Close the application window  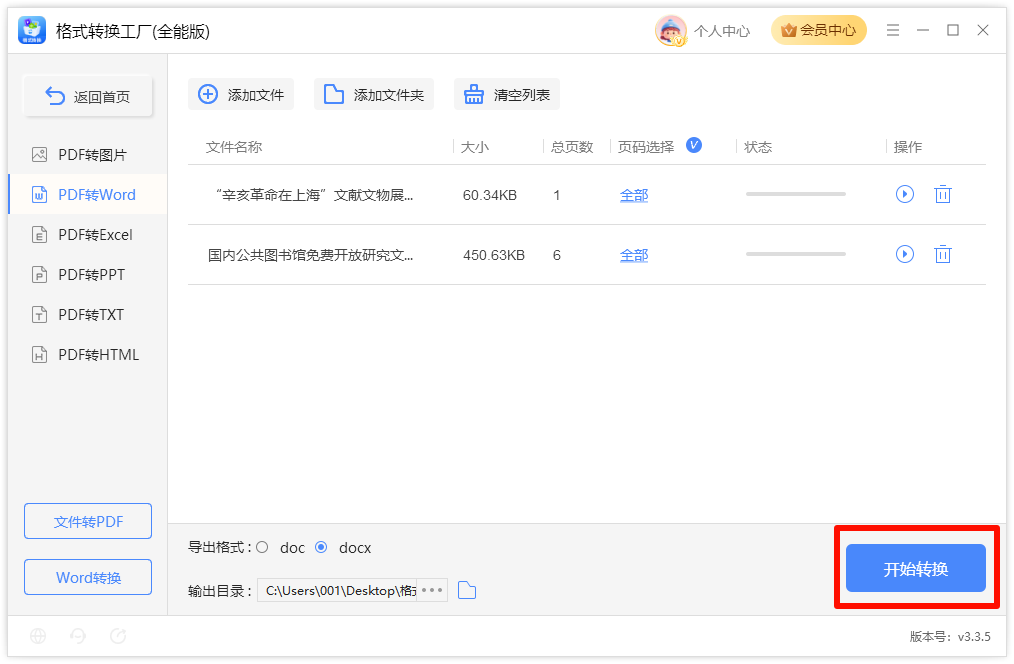click(x=983, y=30)
